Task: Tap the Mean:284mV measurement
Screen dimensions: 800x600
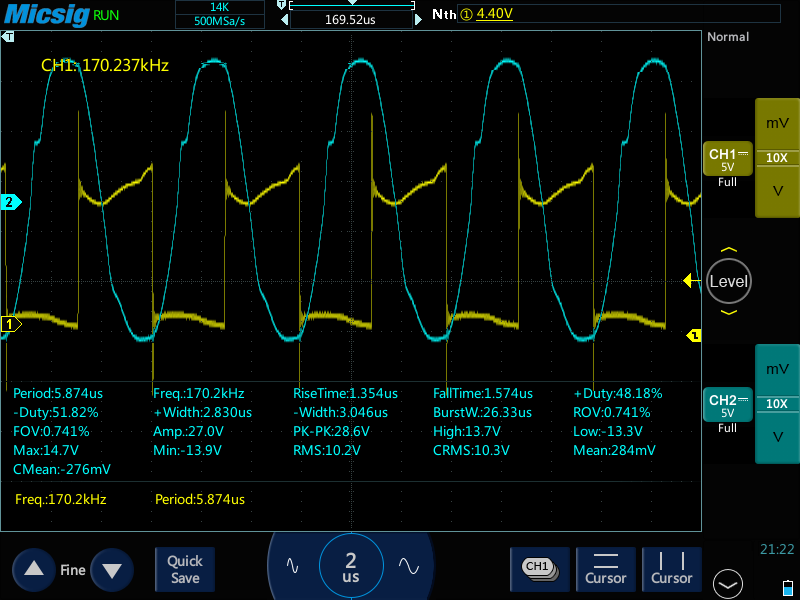Action: (614, 451)
